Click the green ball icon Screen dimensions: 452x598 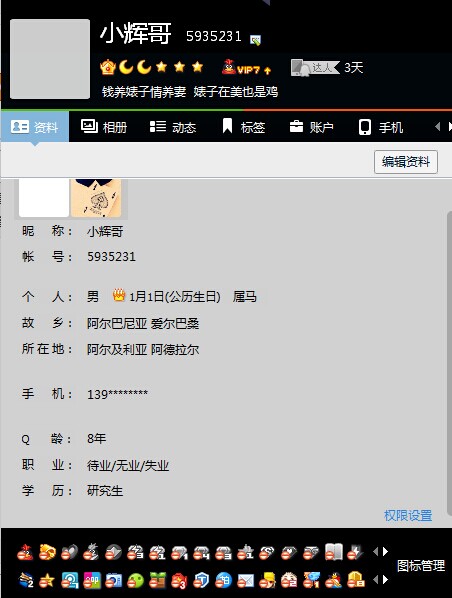click(x=135, y=580)
